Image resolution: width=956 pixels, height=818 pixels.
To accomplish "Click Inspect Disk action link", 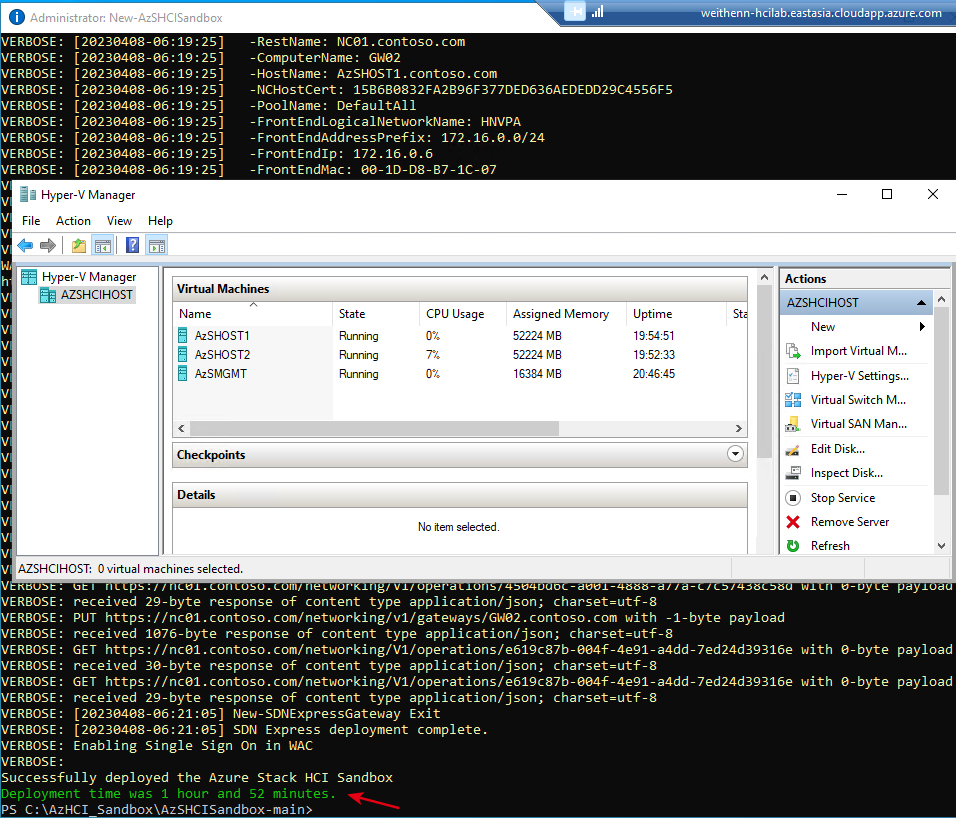I will click(846, 473).
